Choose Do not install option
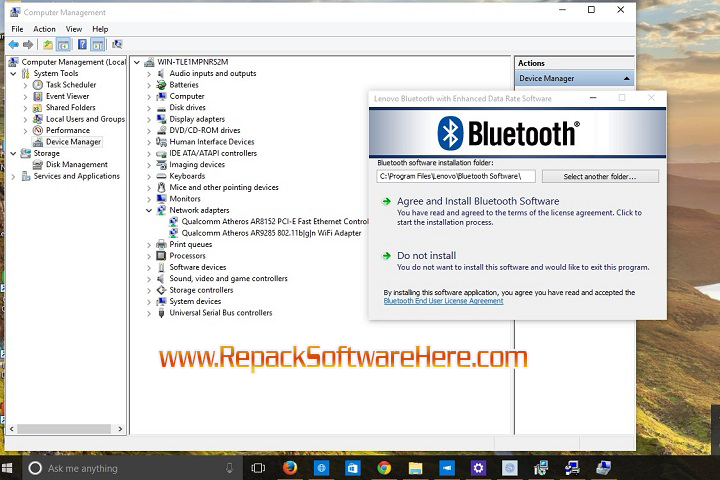The height and width of the screenshot is (480, 720). (427, 255)
